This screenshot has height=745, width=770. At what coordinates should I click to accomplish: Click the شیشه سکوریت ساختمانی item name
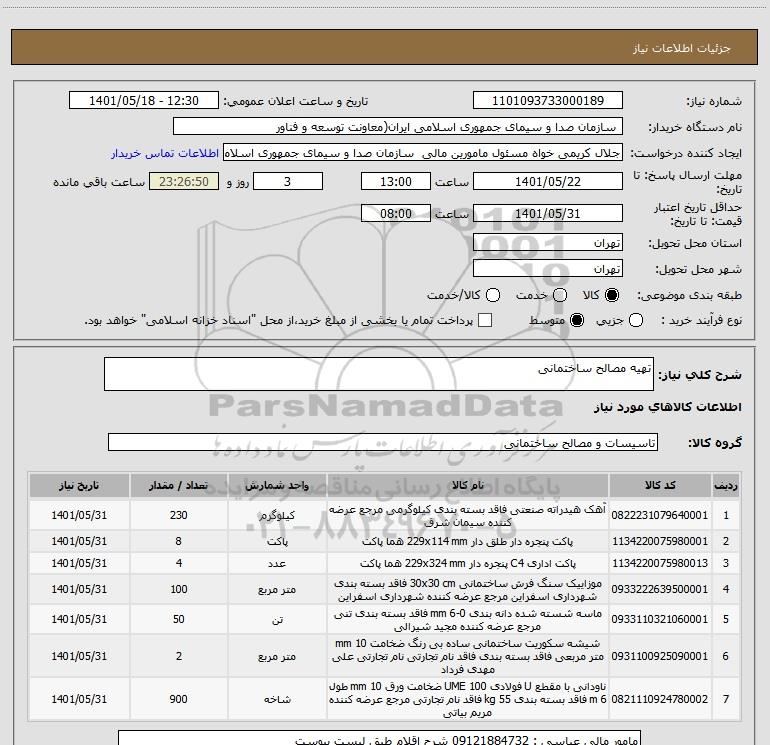(468, 656)
